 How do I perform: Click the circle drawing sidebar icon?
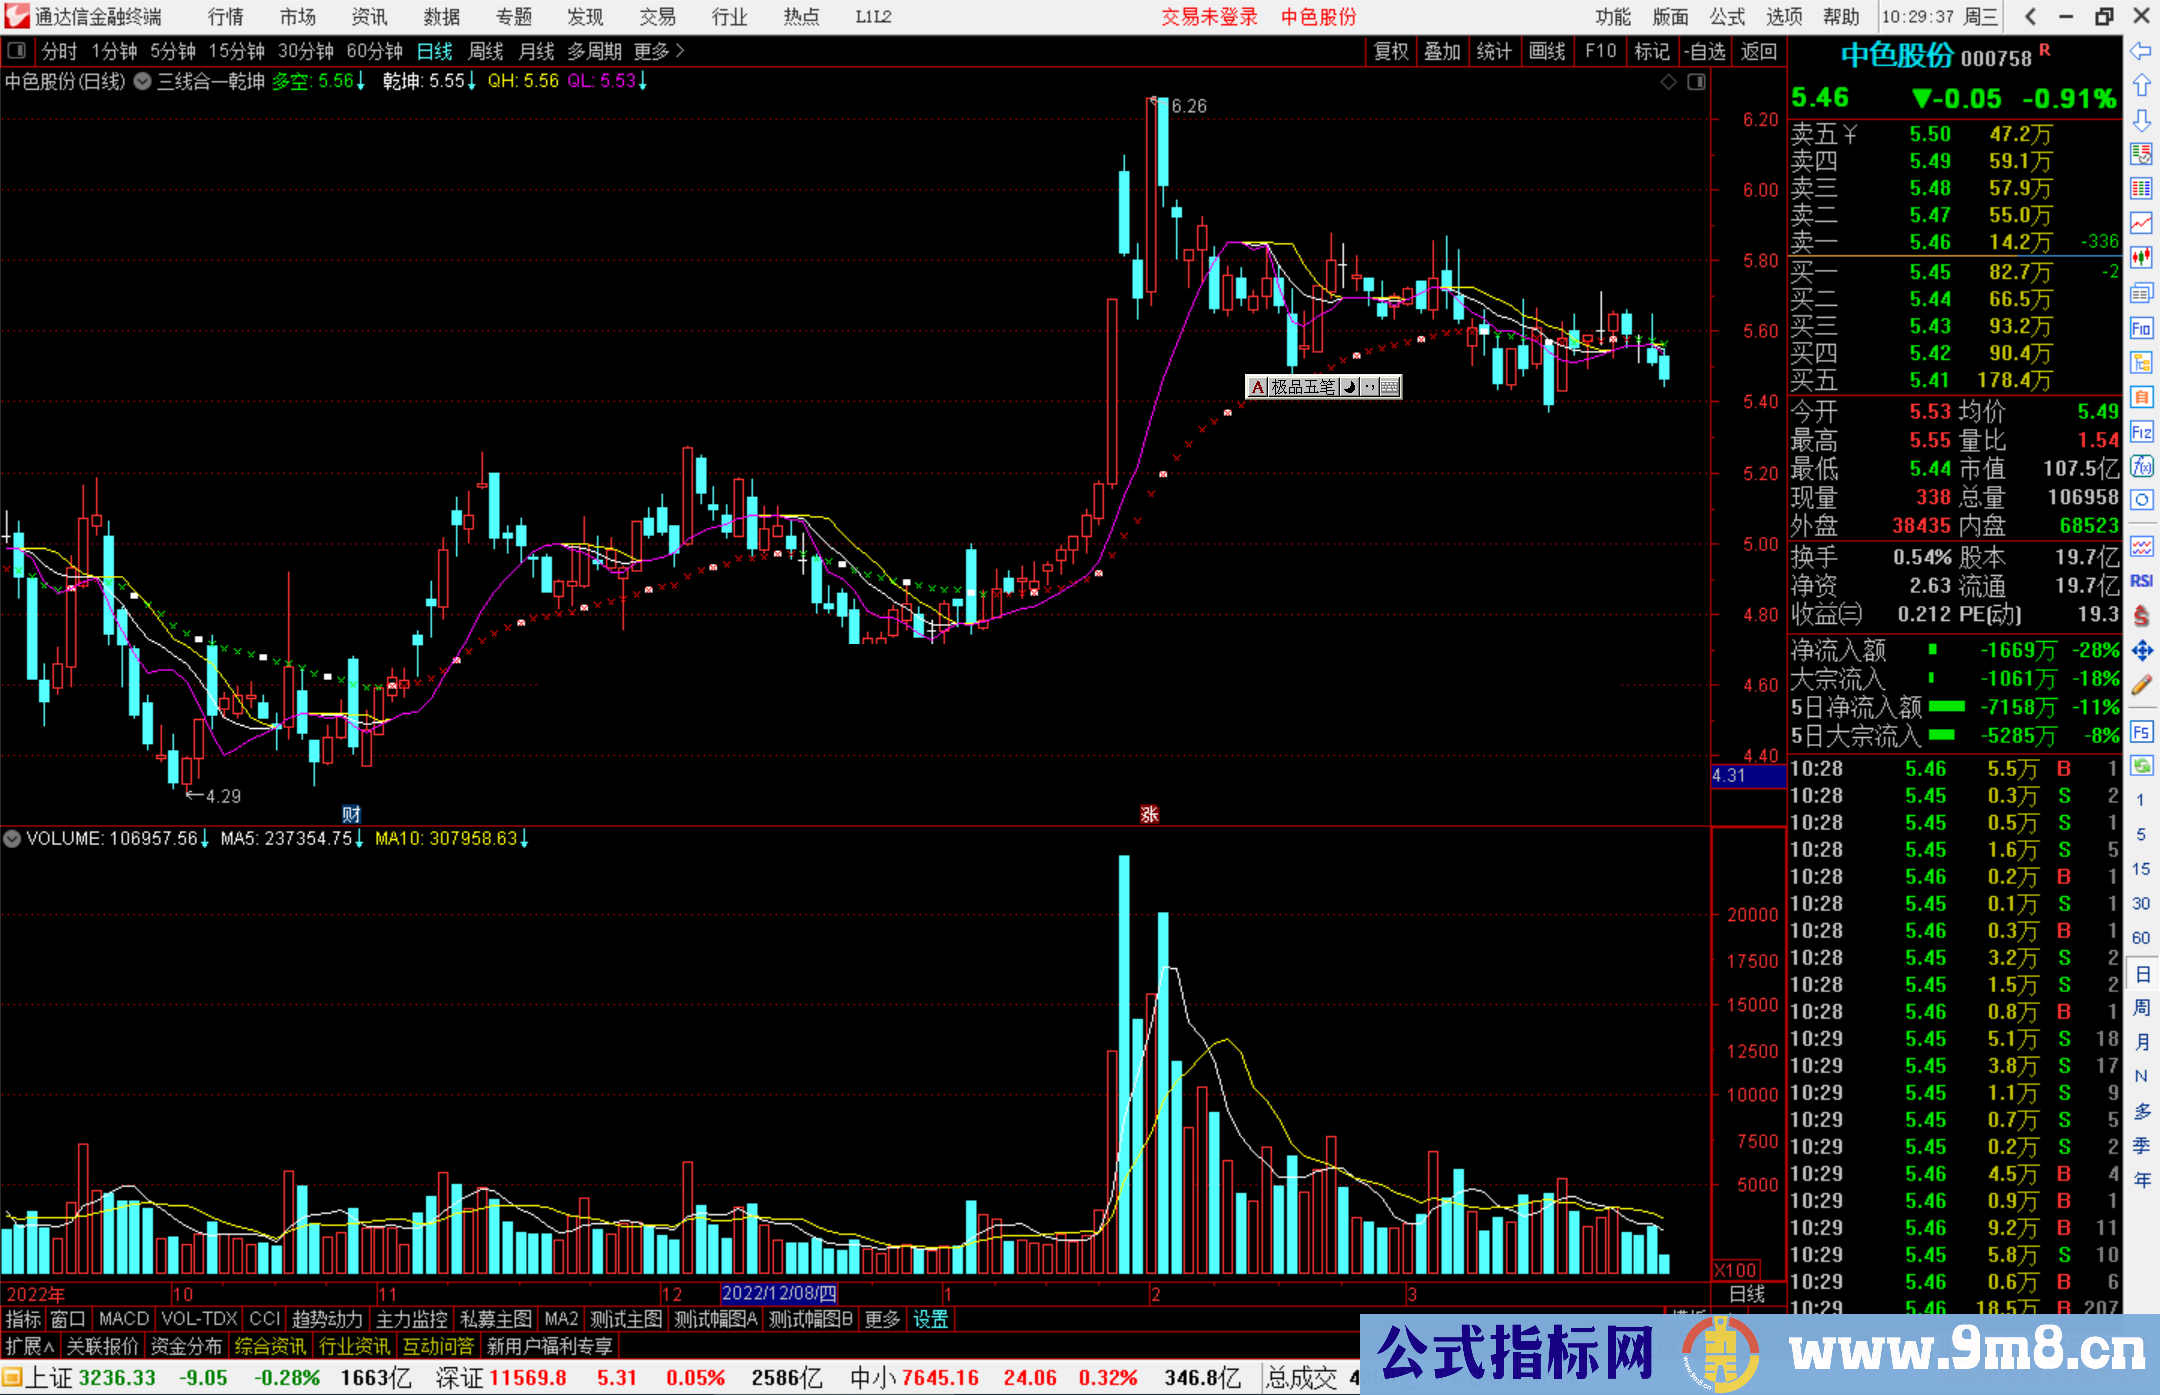(2141, 500)
